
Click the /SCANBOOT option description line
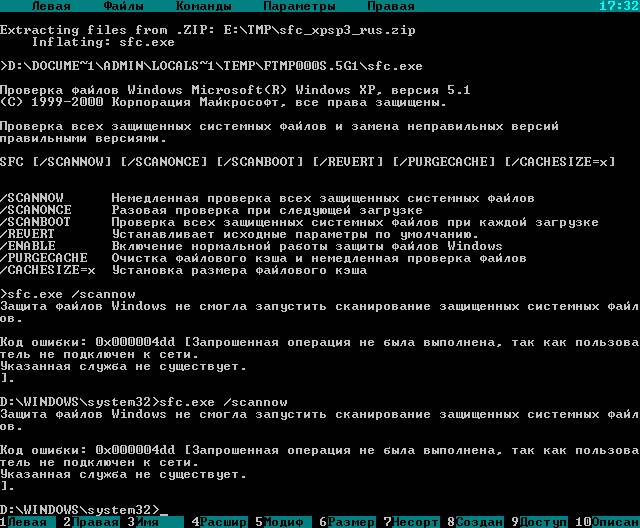tap(299, 222)
